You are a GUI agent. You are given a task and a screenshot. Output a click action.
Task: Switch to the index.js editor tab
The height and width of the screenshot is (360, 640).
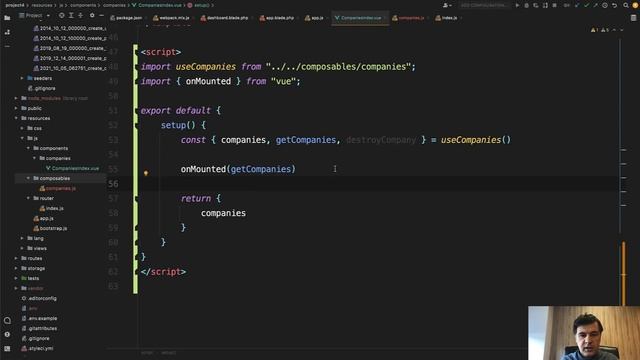click(x=447, y=18)
